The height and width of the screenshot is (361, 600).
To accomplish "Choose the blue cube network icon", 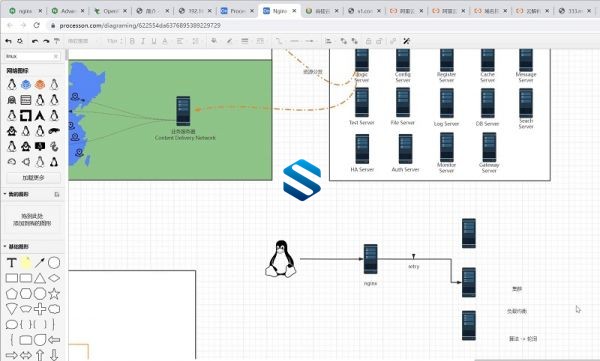I will (26, 84).
